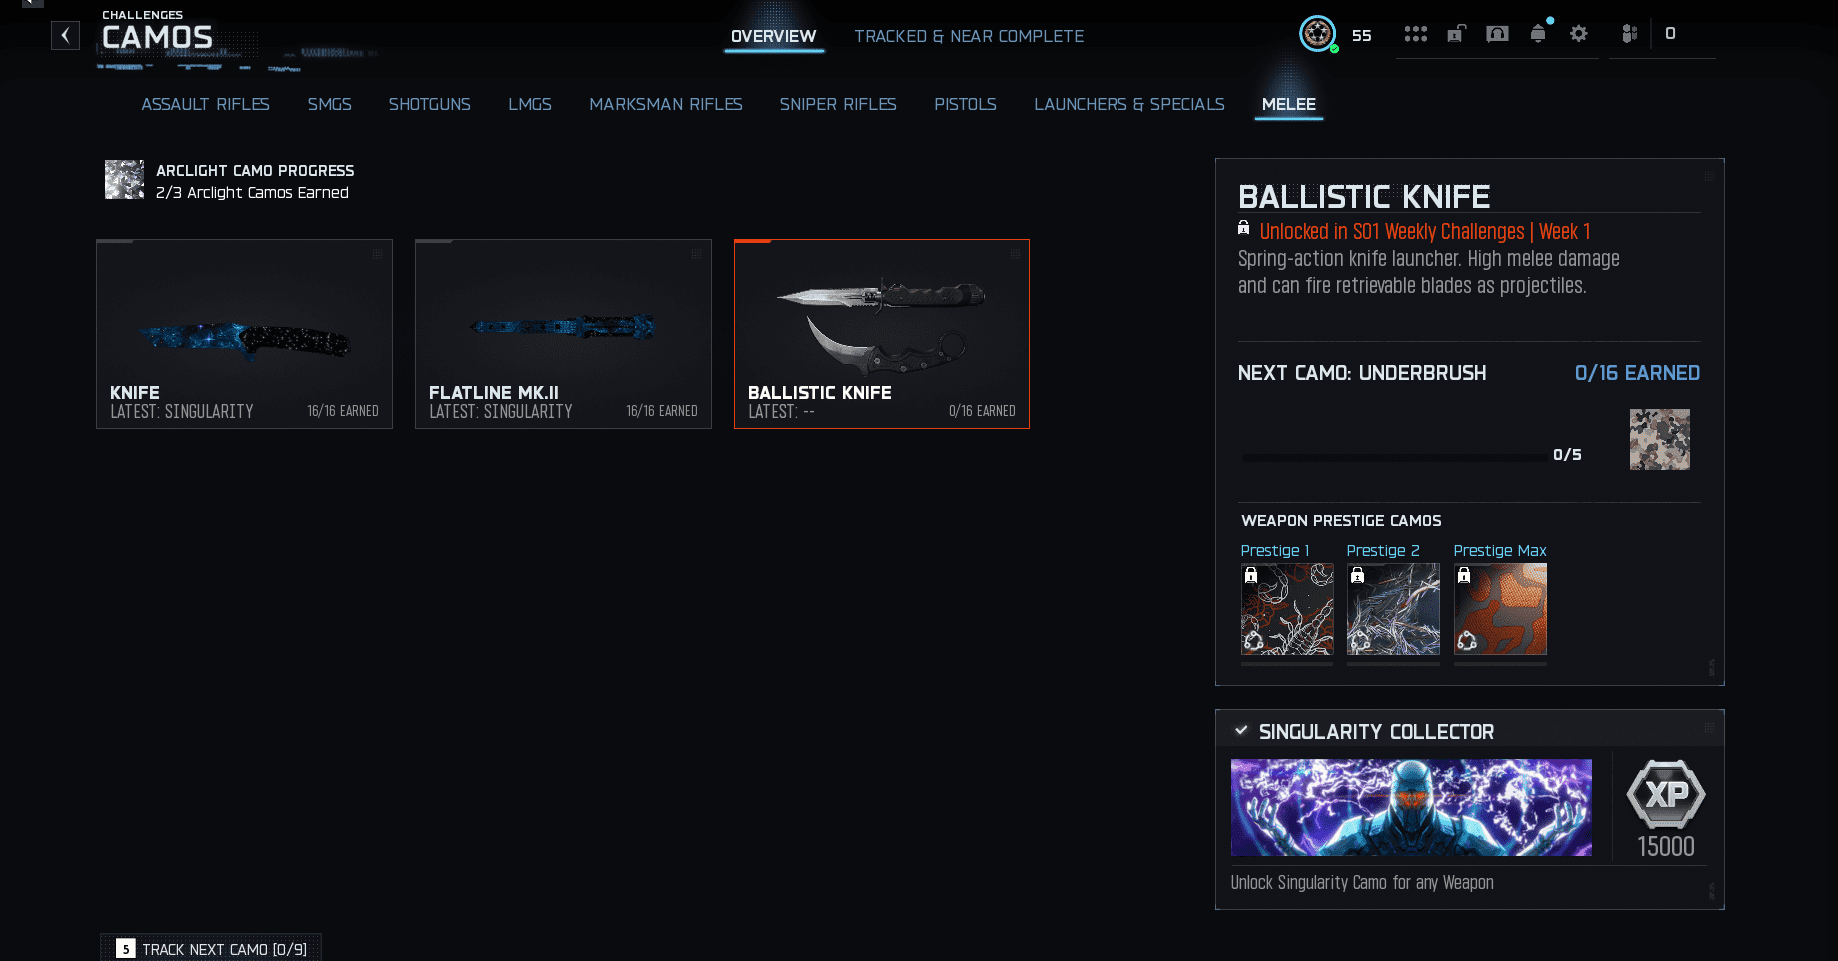This screenshot has height=961, width=1838.
Task: Open the grid menu icon
Action: (x=1415, y=34)
